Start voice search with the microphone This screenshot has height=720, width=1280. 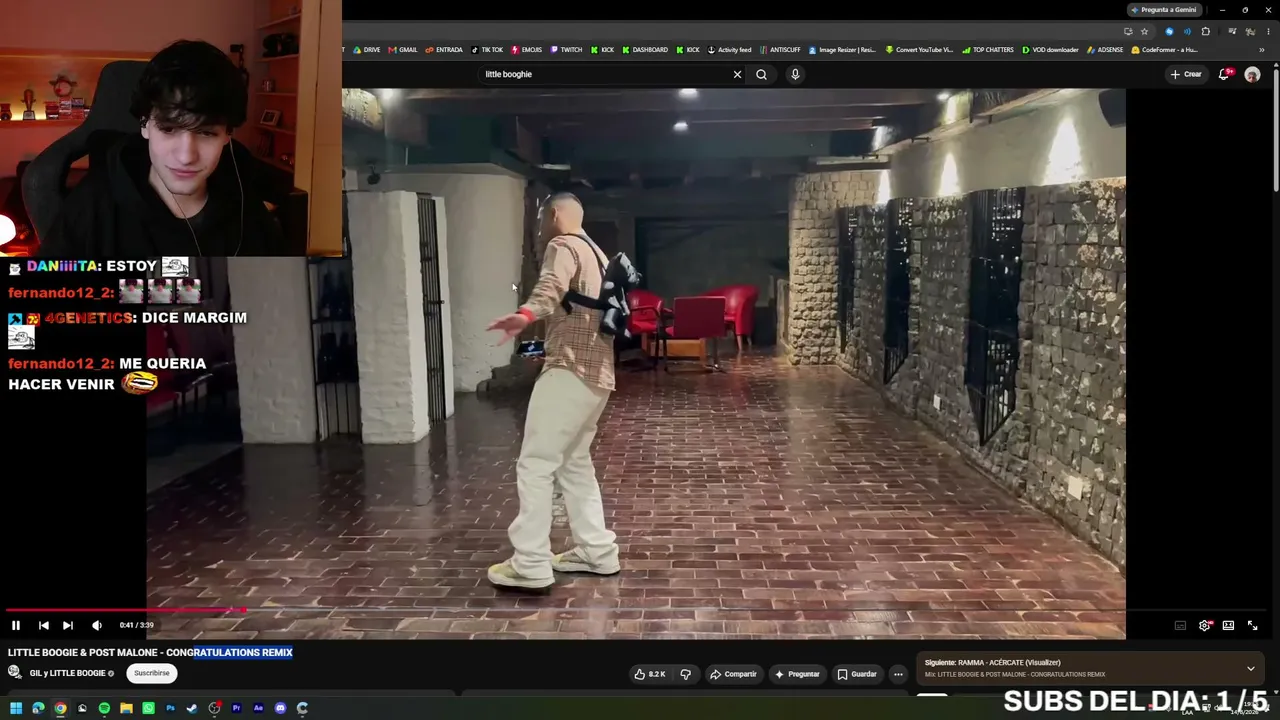coord(795,74)
